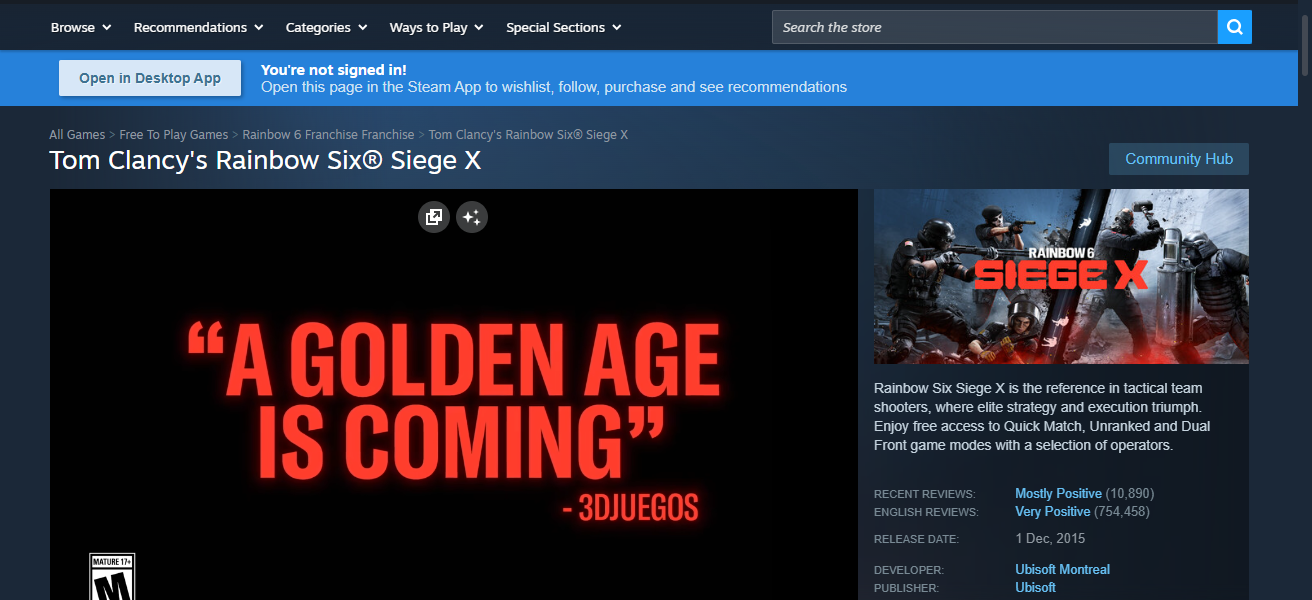Screen dimensions: 1312x600
Task: Follow the Rainbow 6 Franchise breadcrumb link
Action: click(x=328, y=134)
